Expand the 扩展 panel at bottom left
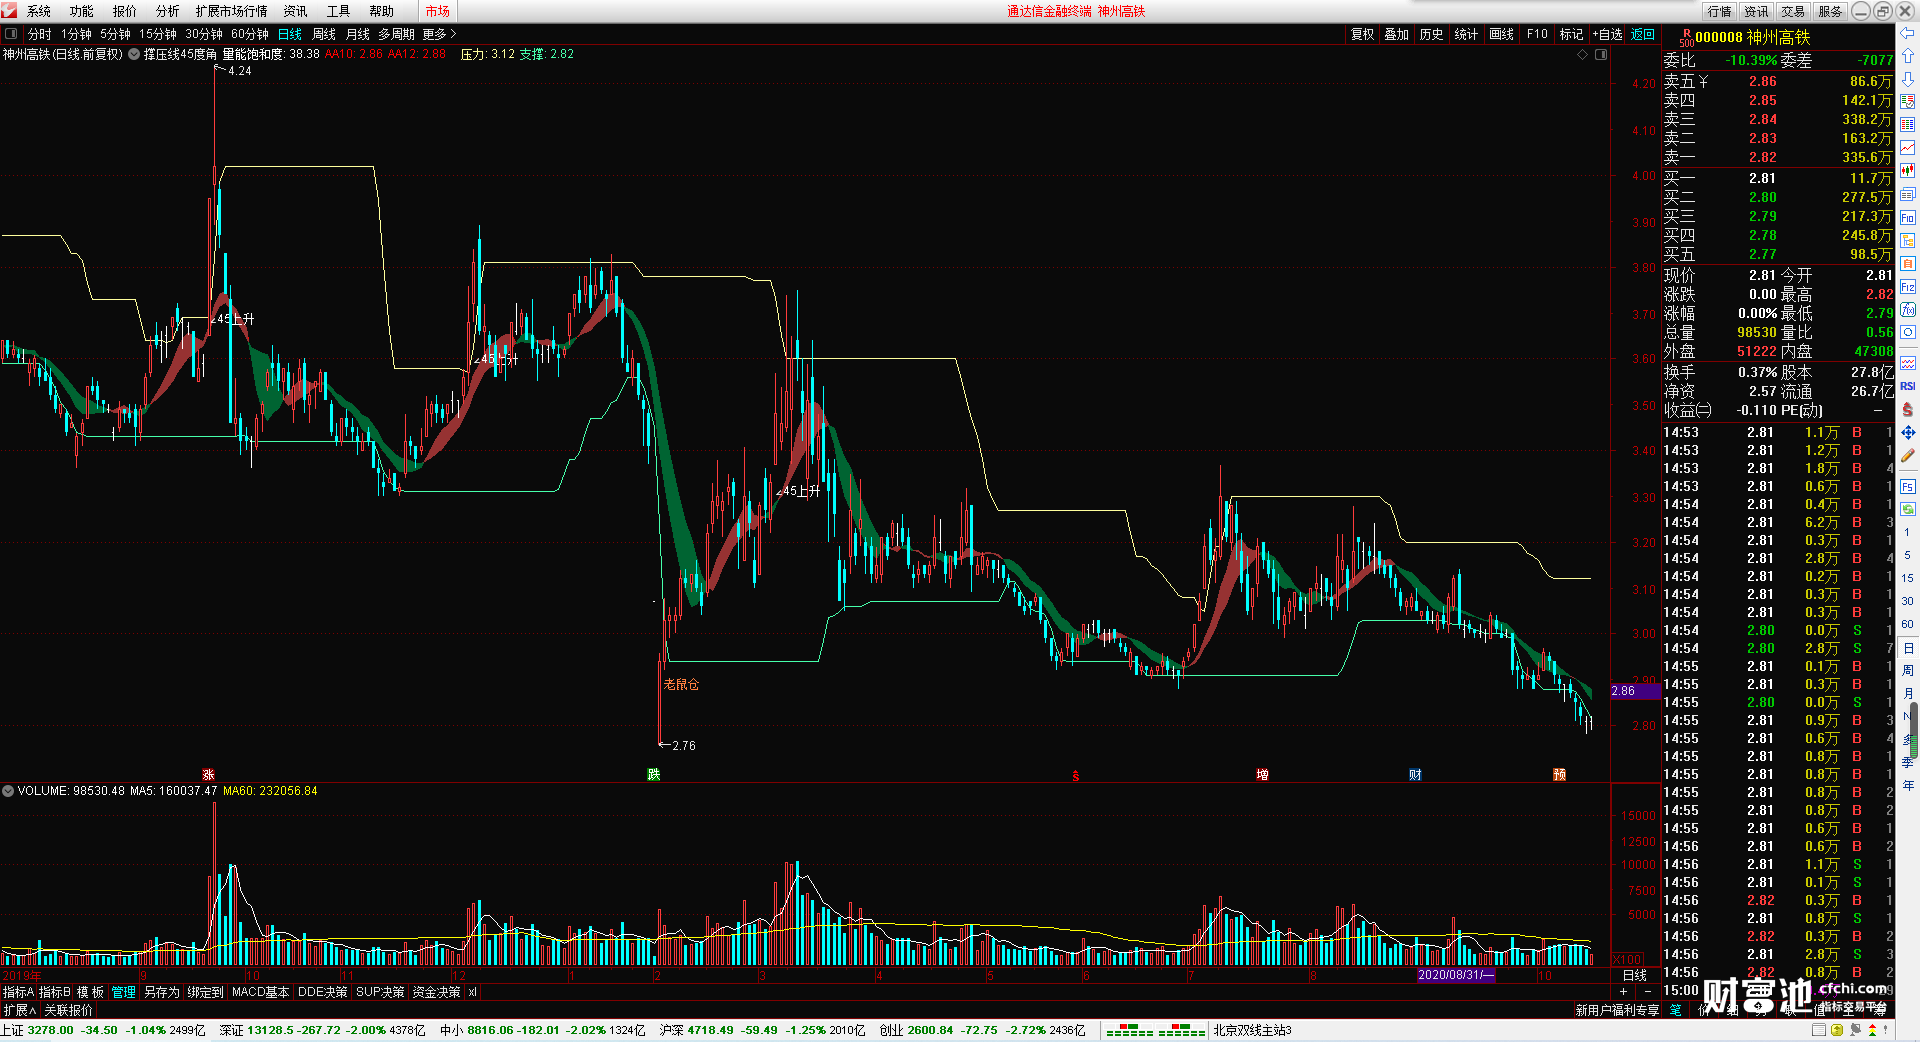Image resolution: width=1920 pixels, height=1042 pixels. point(20,1010)
